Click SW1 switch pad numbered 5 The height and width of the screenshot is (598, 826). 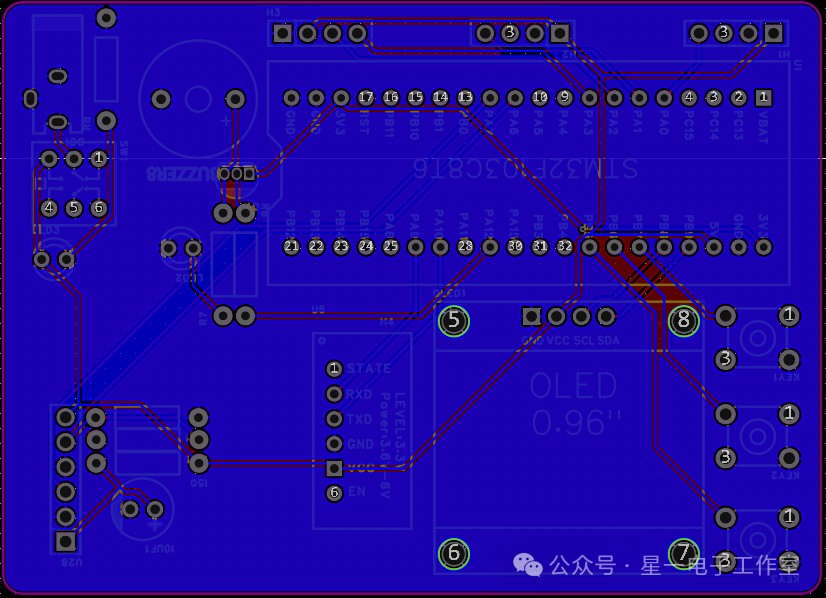[74, 208]
